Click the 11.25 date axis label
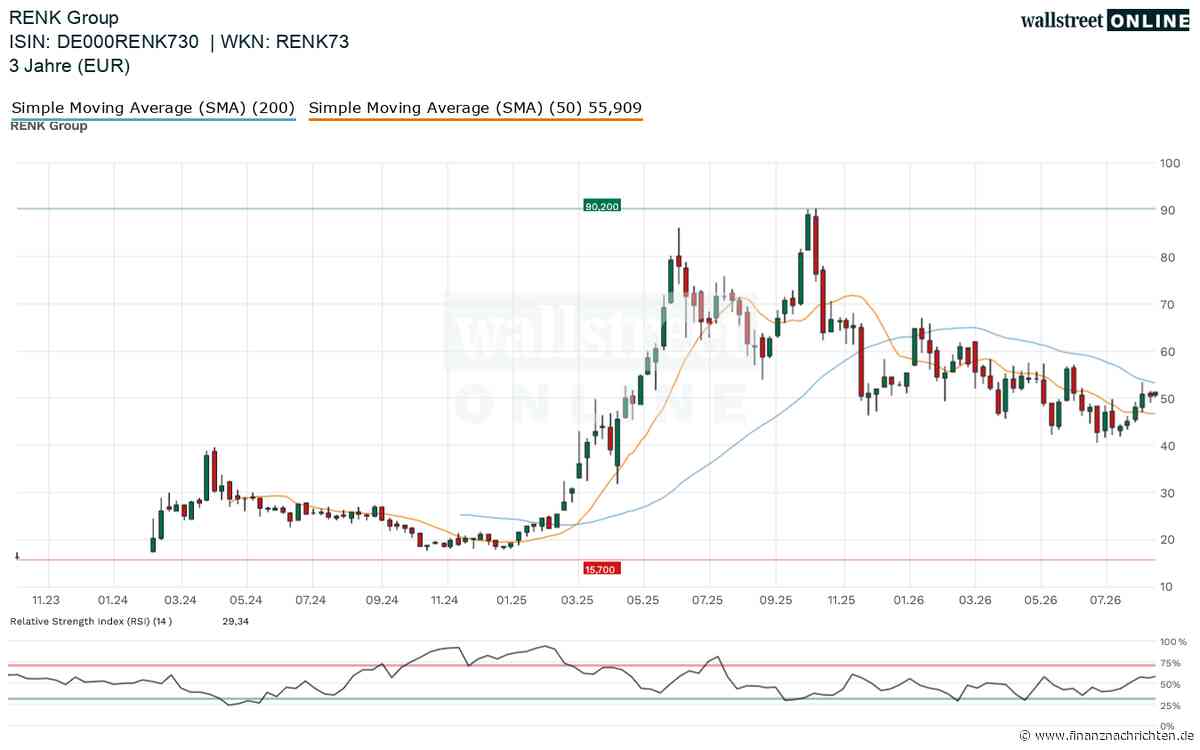This screenshot has height=750, width=1200. [842, 600]
